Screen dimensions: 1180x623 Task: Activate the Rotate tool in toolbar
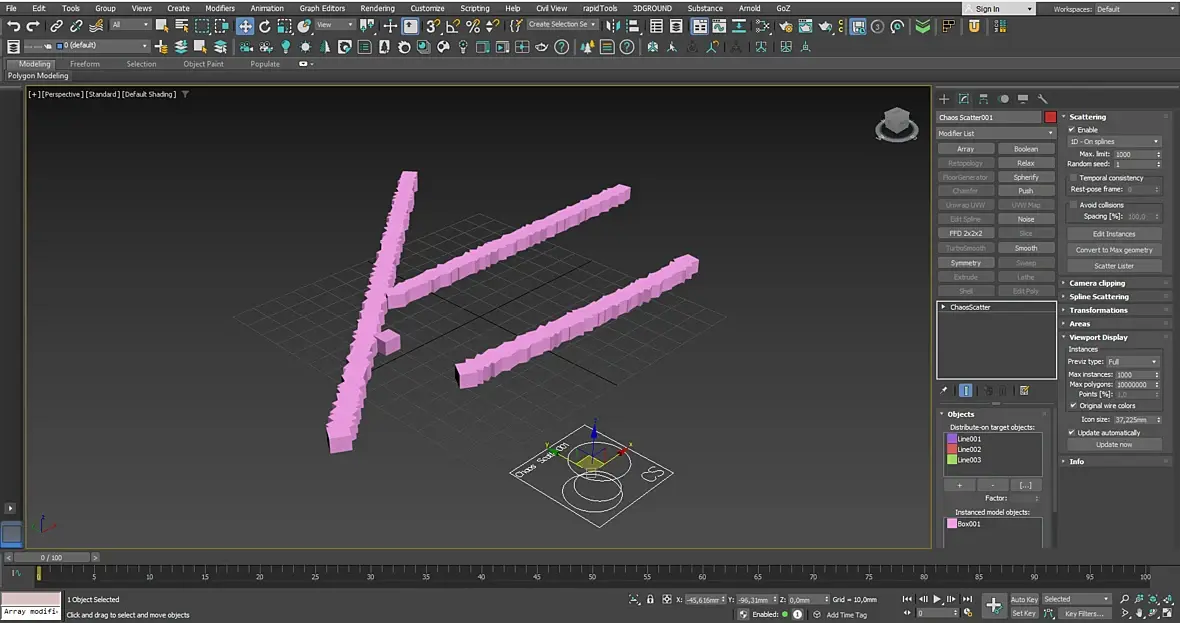[265, 26]
